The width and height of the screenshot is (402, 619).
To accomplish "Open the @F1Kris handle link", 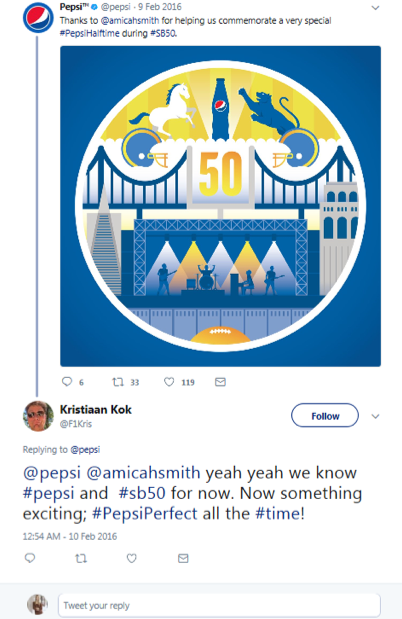I will pyautogui.click(x=75, y=424).
